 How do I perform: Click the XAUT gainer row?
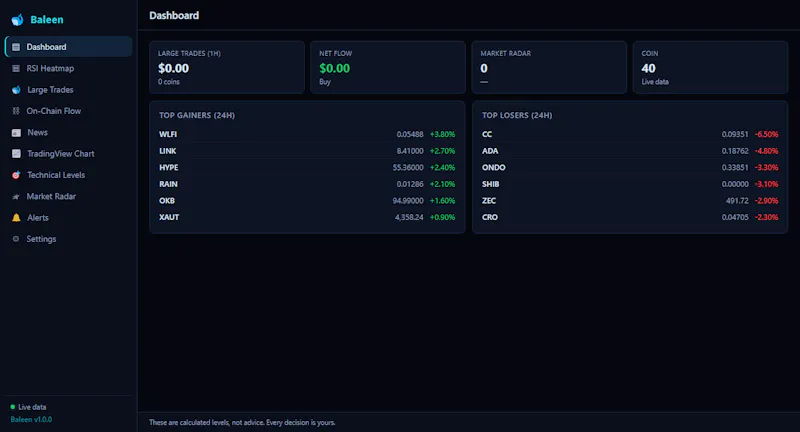pyautogui.click(x=307, y=217)
